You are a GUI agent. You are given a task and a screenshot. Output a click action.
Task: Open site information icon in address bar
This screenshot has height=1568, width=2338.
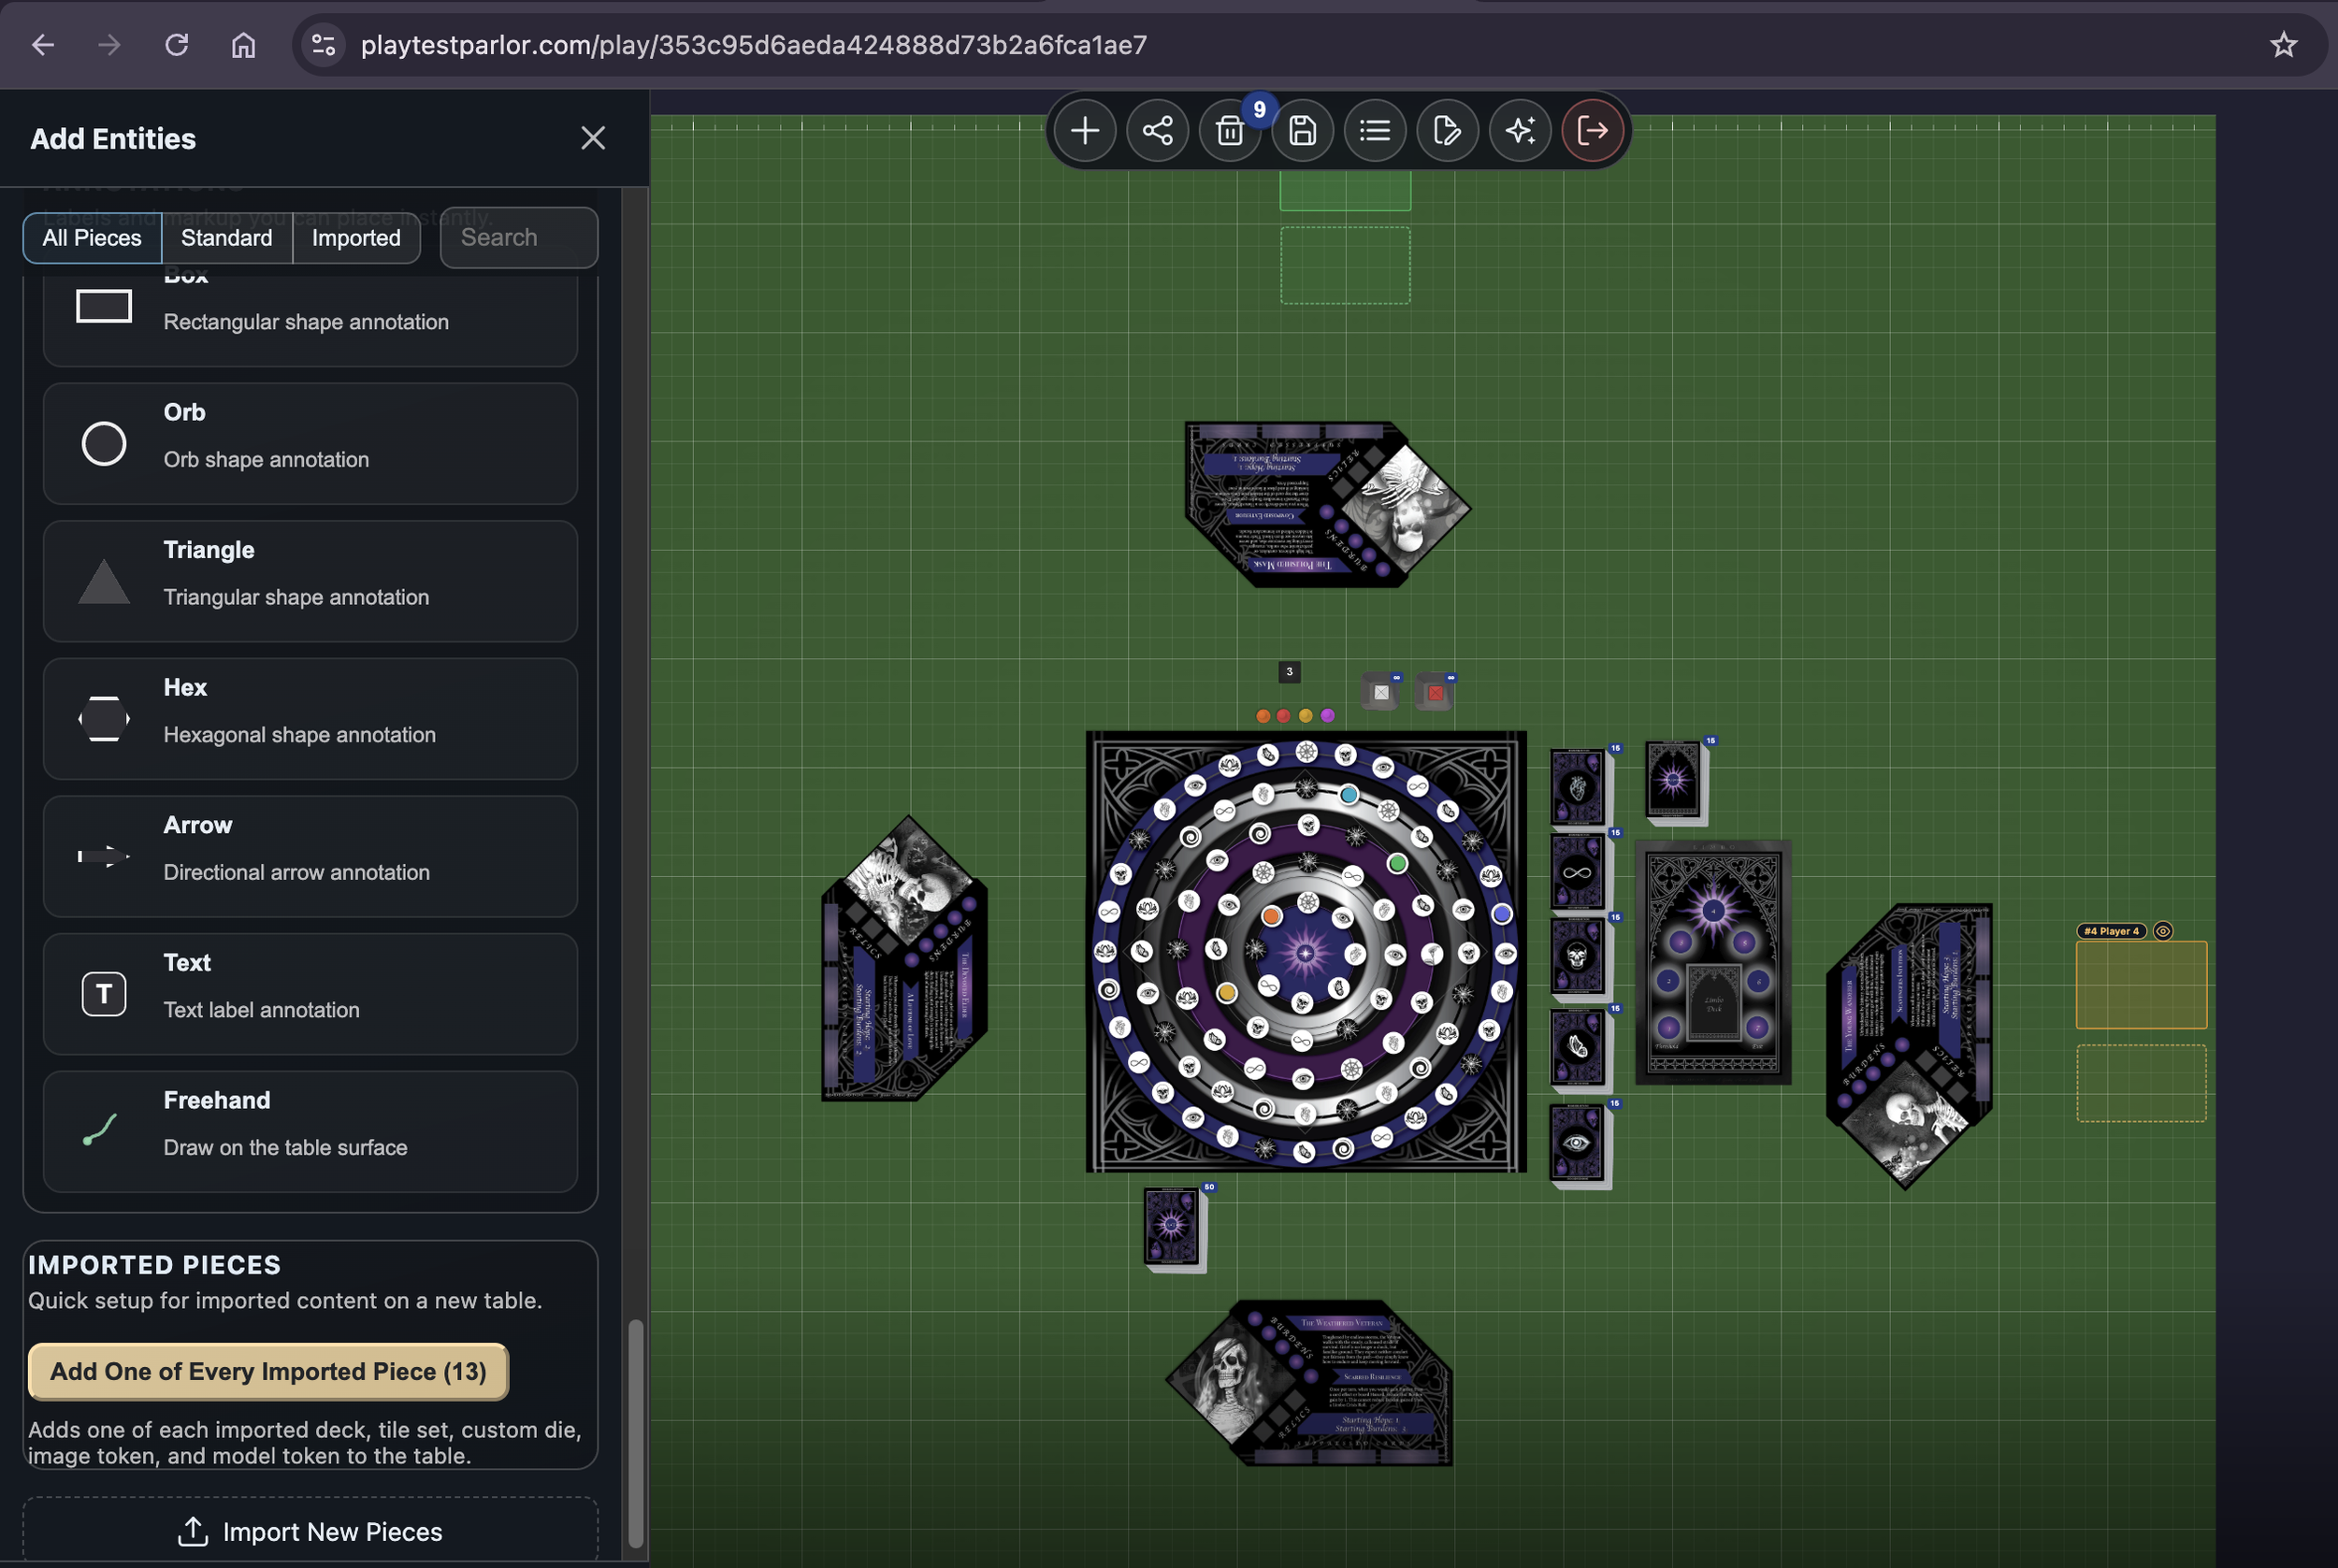pyautogui.click(x=323, y=45)
